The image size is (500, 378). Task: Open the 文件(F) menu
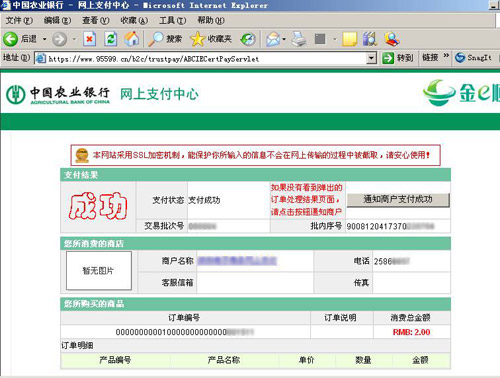19,21
